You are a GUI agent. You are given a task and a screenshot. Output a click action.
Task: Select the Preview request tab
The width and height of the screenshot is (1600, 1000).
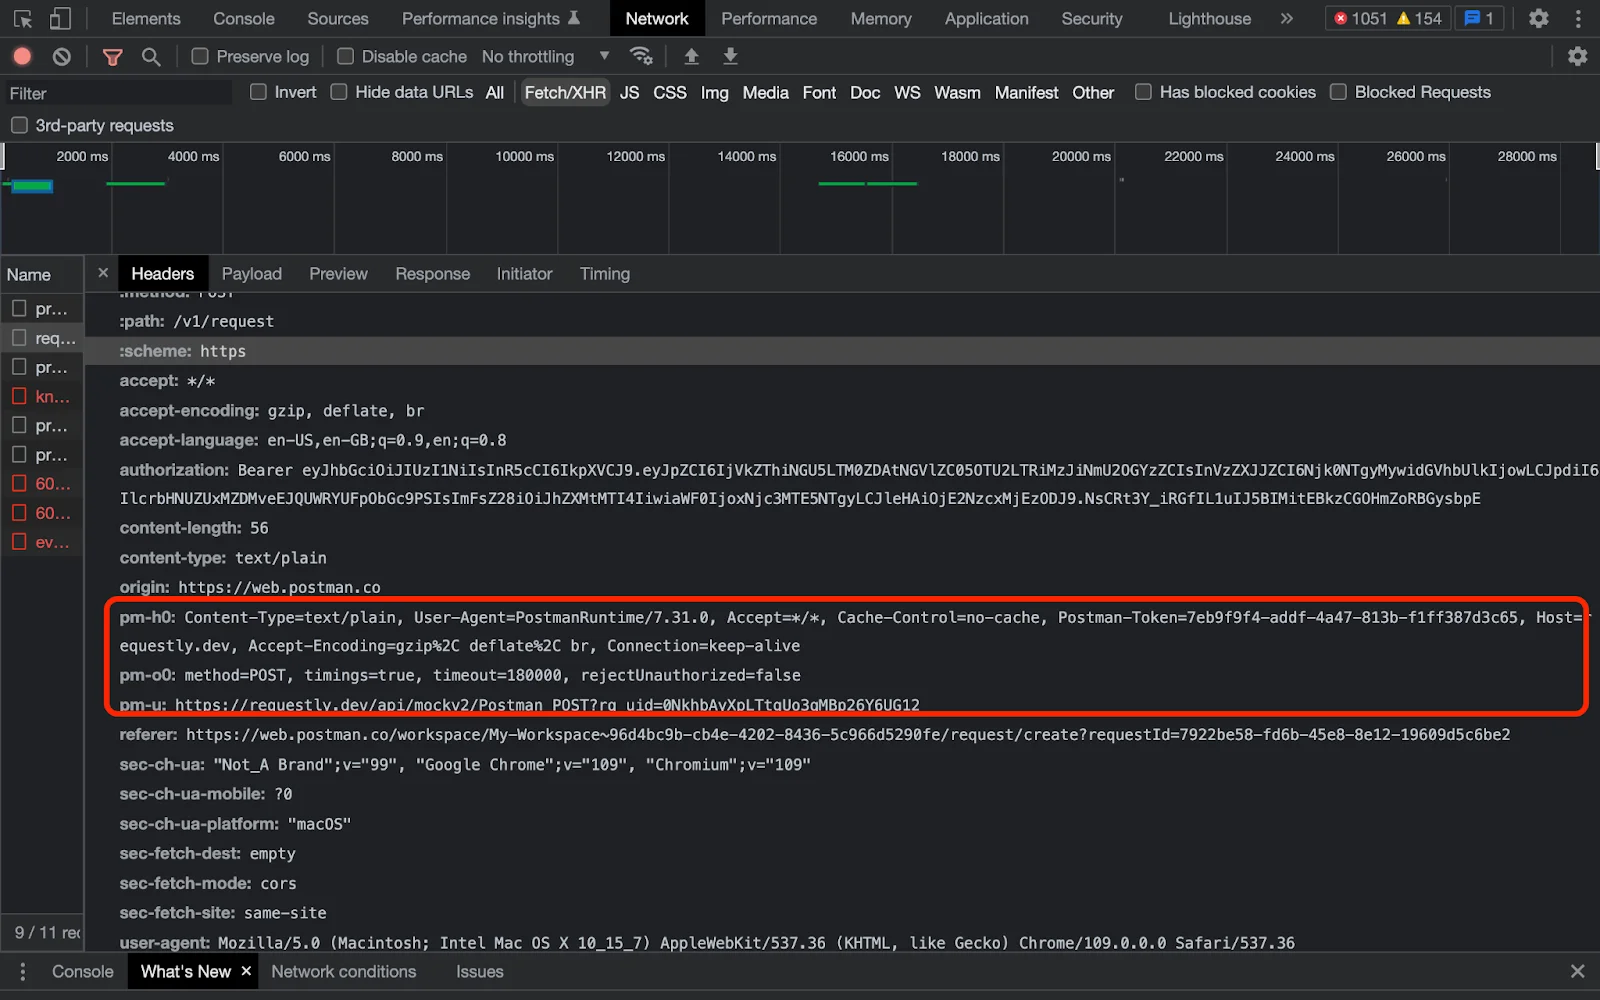(x=338, y=273)
